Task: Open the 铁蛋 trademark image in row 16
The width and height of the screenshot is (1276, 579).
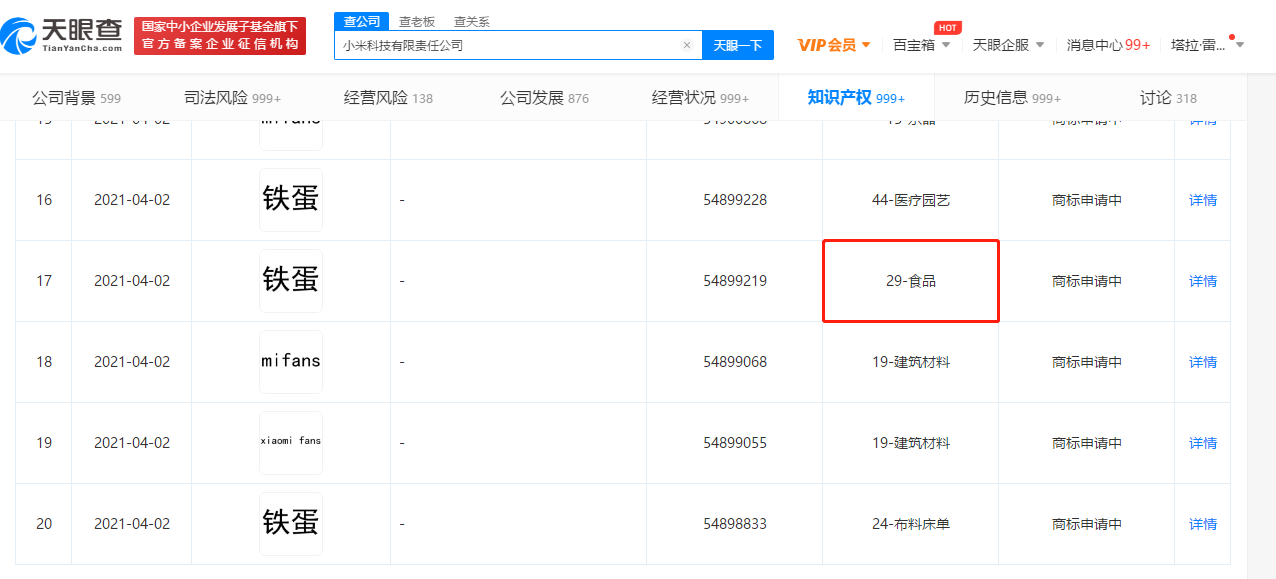Action: pos(291,200)
